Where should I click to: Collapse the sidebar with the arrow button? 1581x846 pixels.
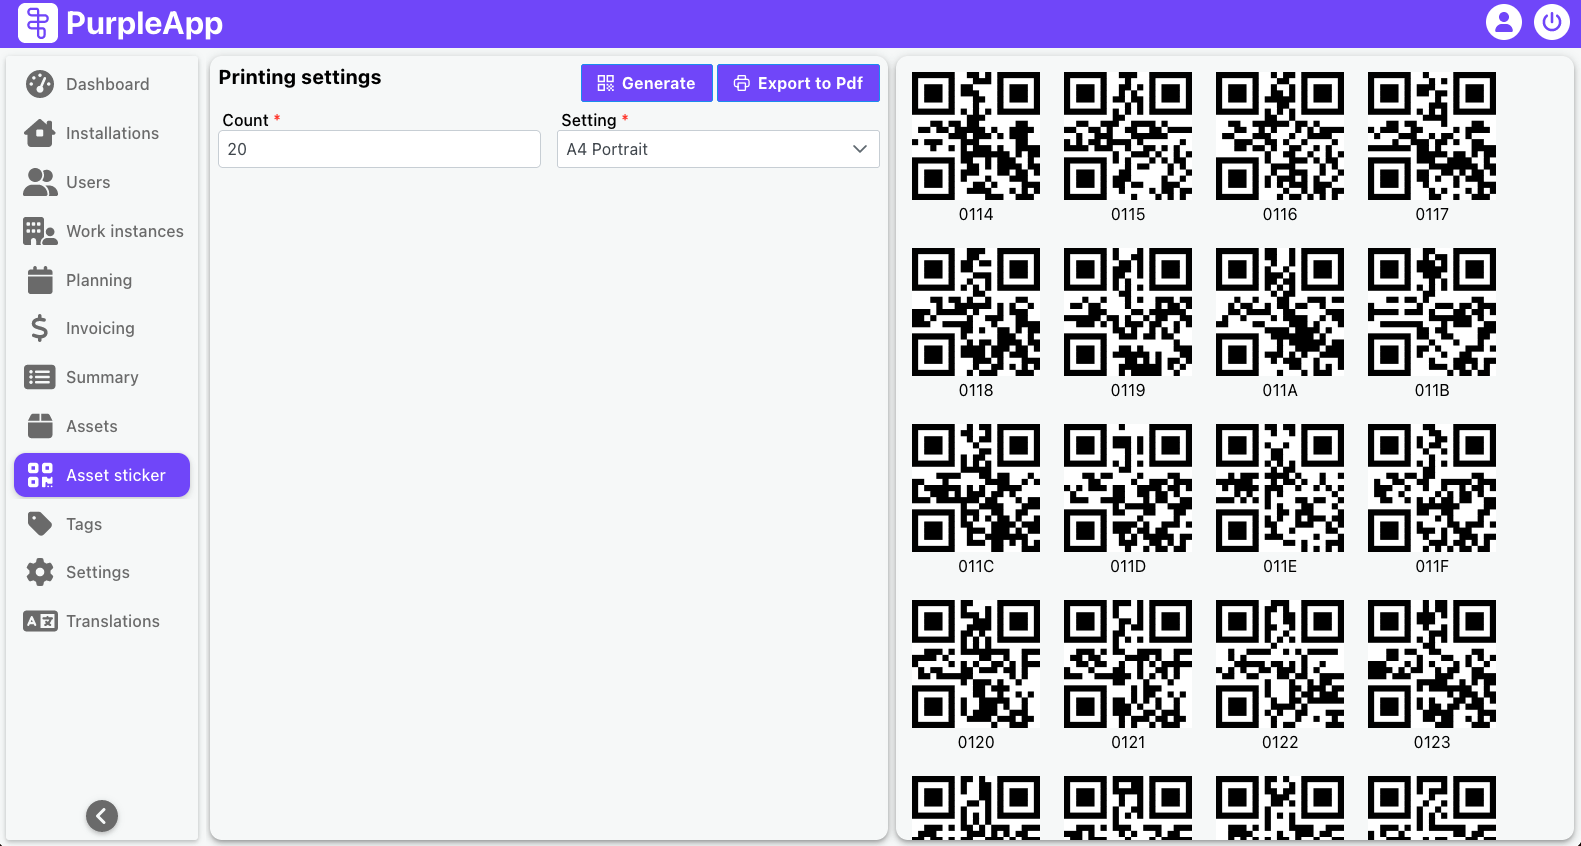(x=102, y=816)
